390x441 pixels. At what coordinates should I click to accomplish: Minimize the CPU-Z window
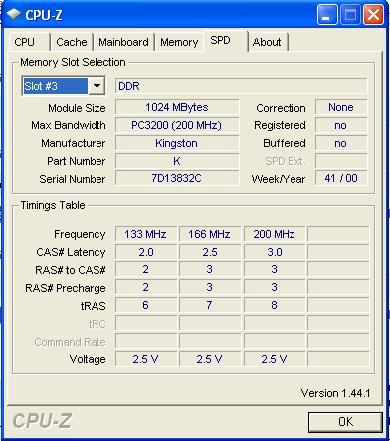pyautogui.click(x=327, y=15)
